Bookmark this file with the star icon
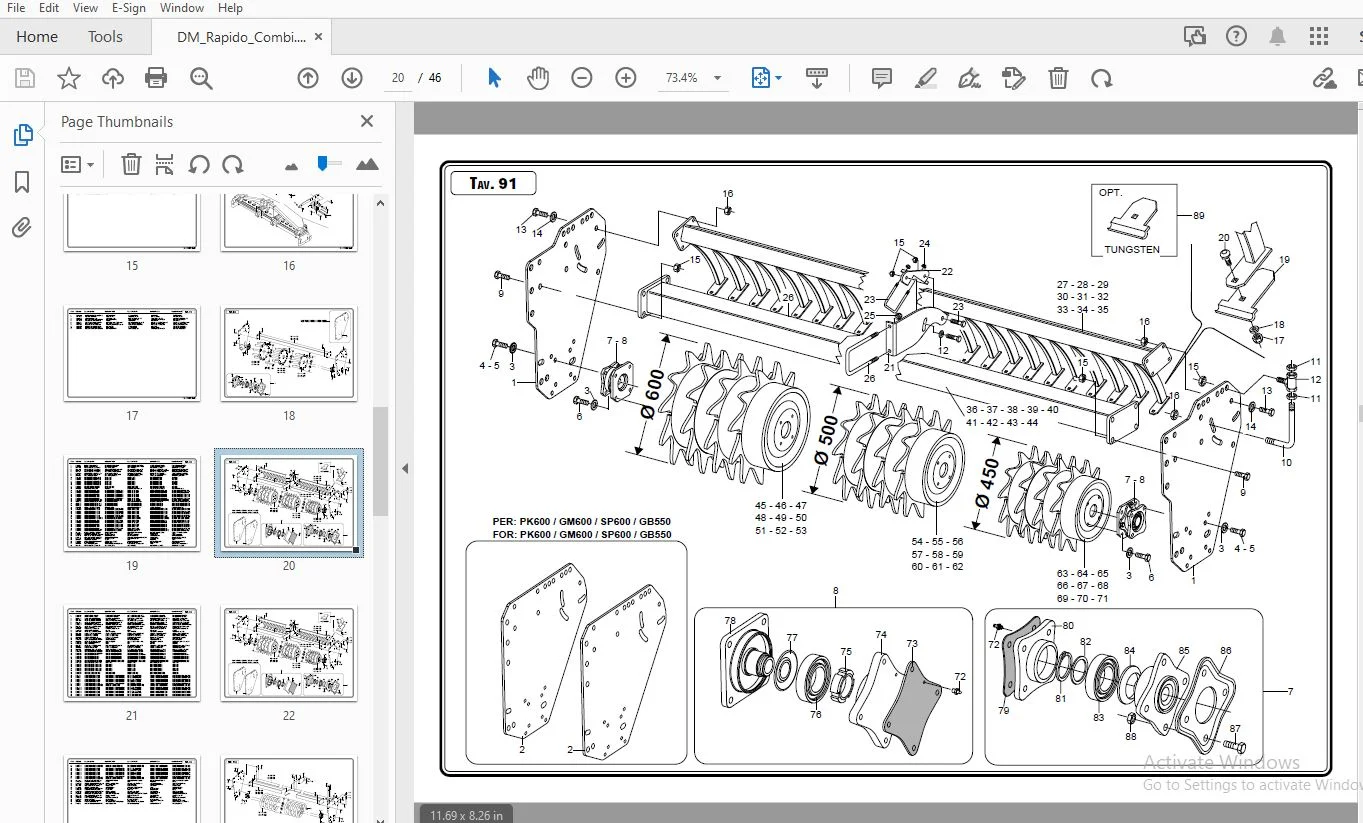 point(69,78)
